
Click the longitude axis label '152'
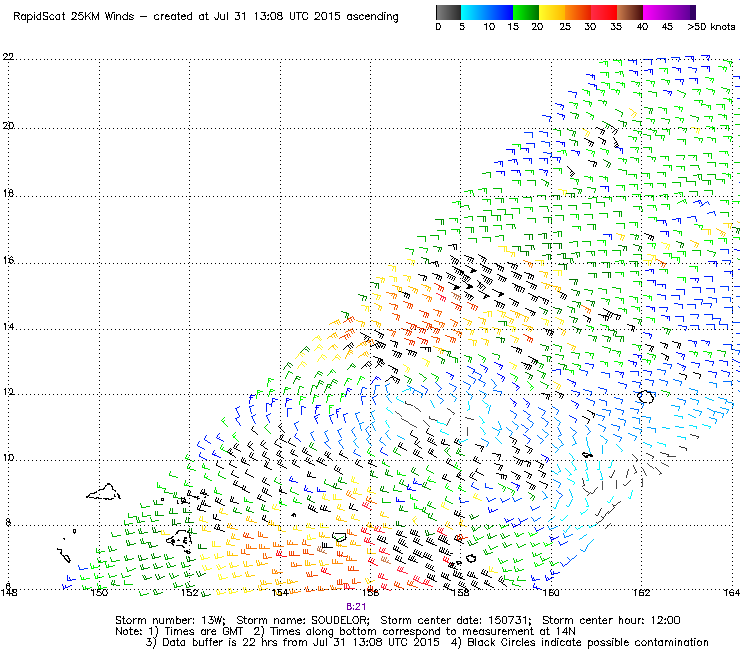(190, 592)
